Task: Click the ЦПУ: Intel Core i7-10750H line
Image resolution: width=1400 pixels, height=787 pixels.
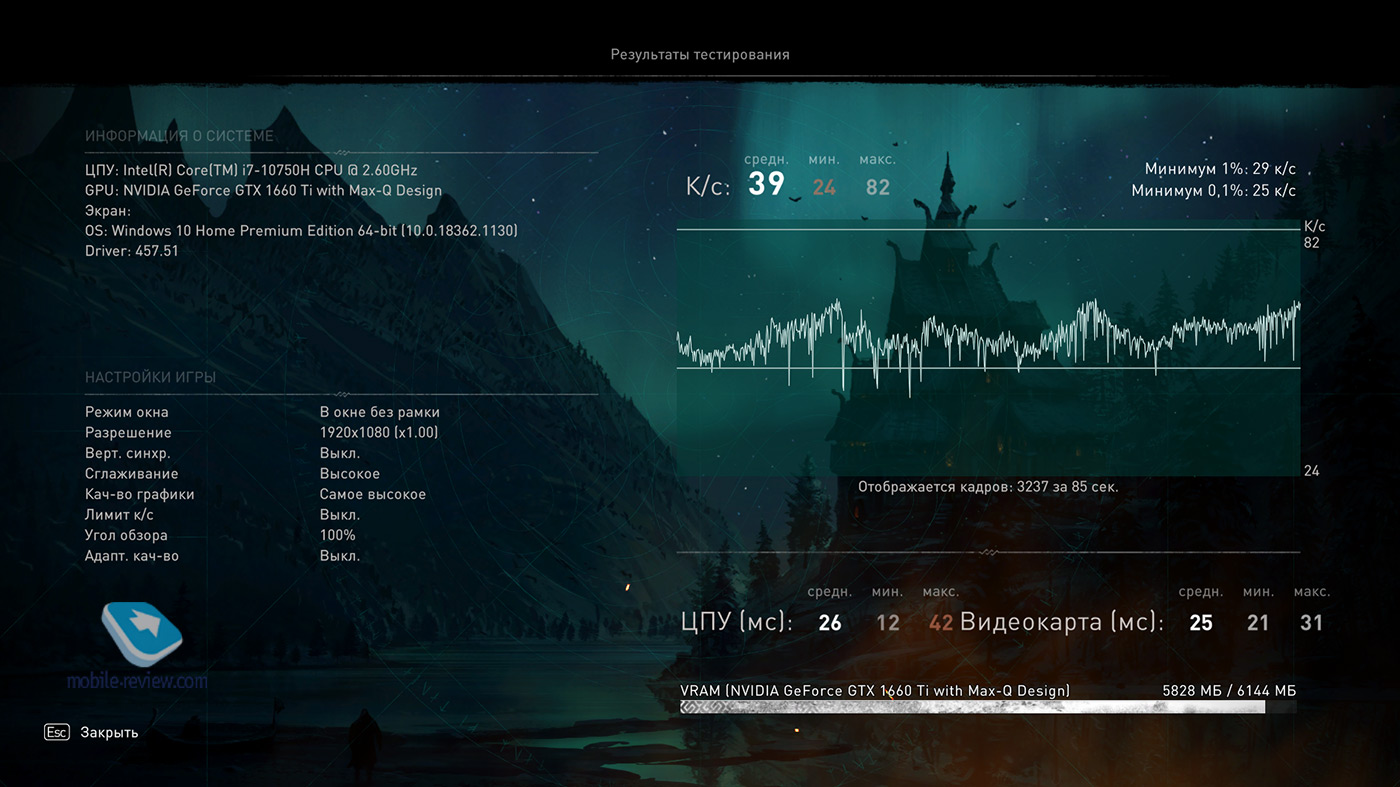Action: (x=251, y=170)
